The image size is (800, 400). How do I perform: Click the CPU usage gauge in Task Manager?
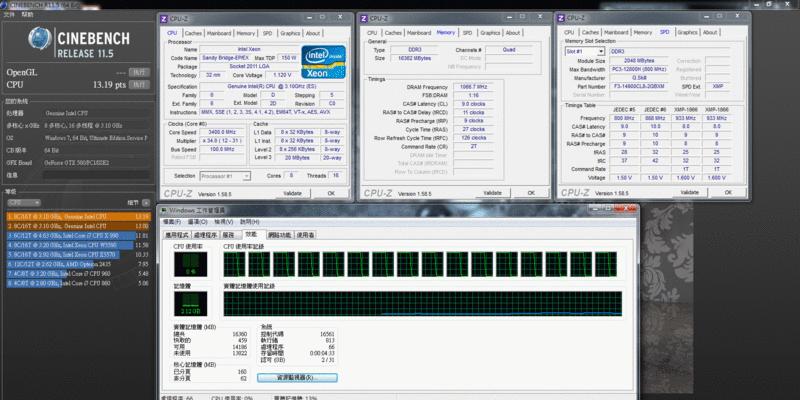[x=190, y=264]
